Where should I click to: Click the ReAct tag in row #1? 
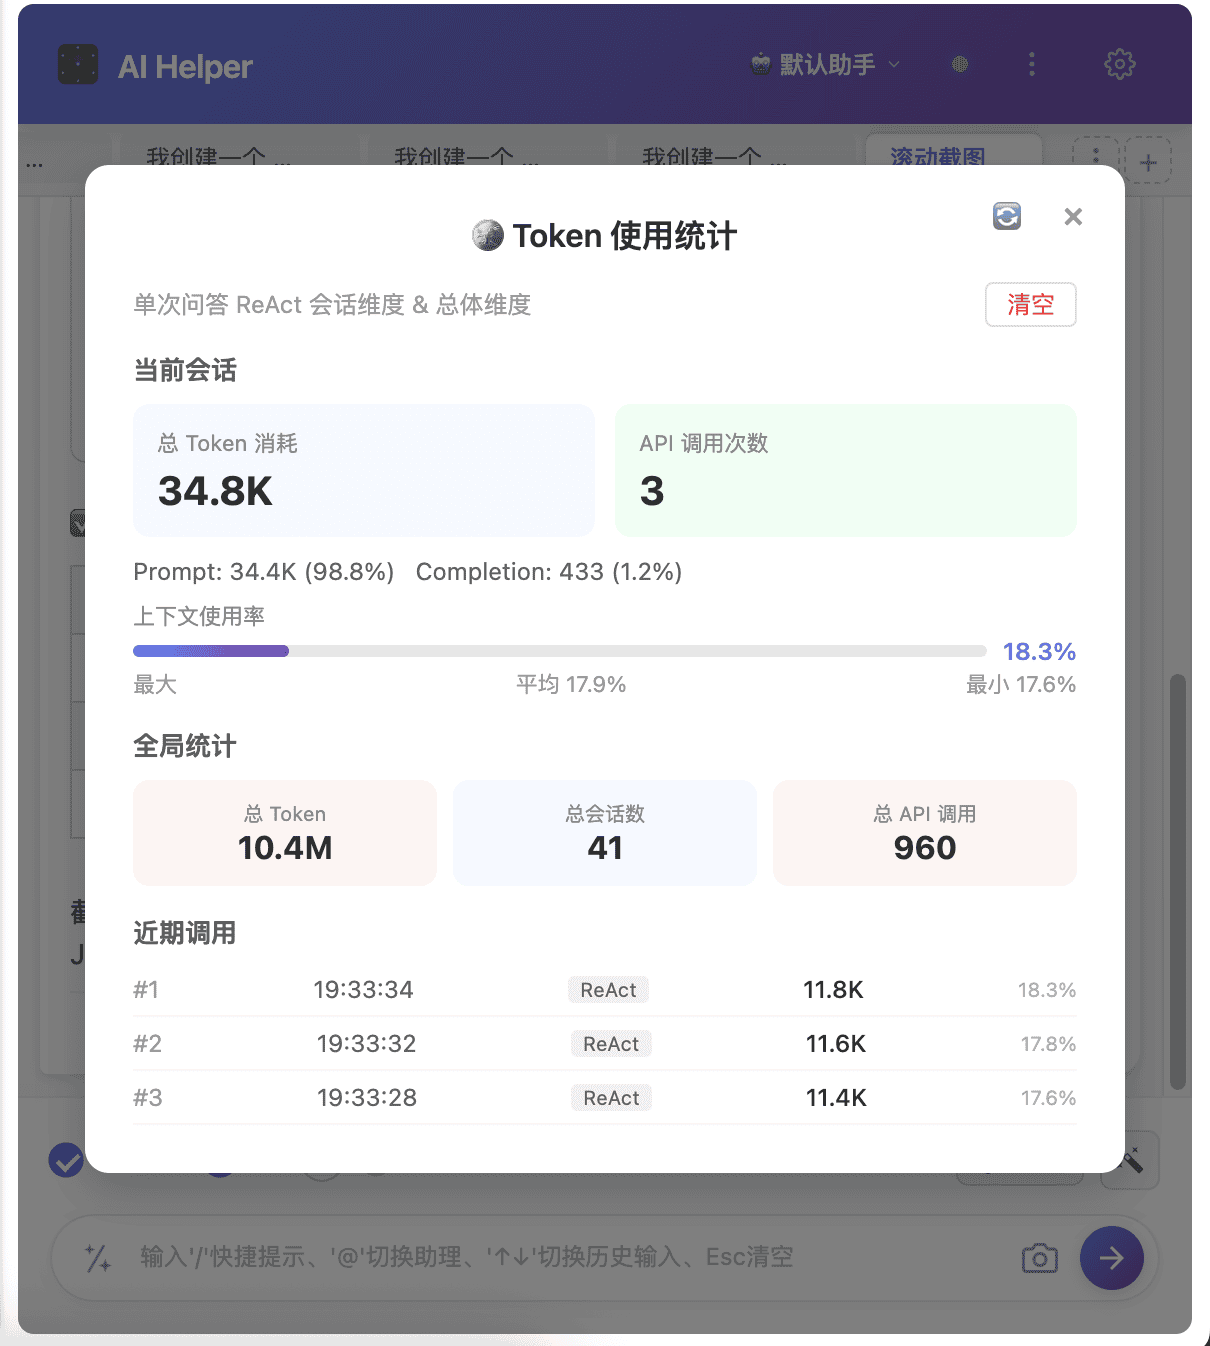(608, 990)
